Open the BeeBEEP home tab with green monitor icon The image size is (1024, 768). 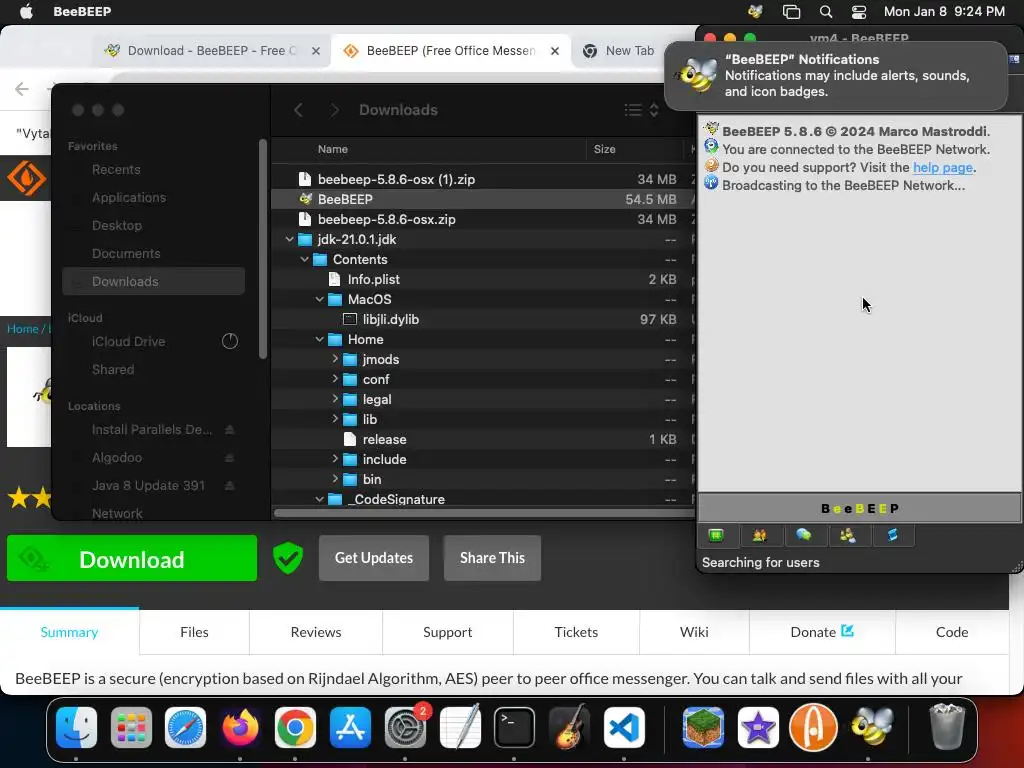[x=716, y=536]
